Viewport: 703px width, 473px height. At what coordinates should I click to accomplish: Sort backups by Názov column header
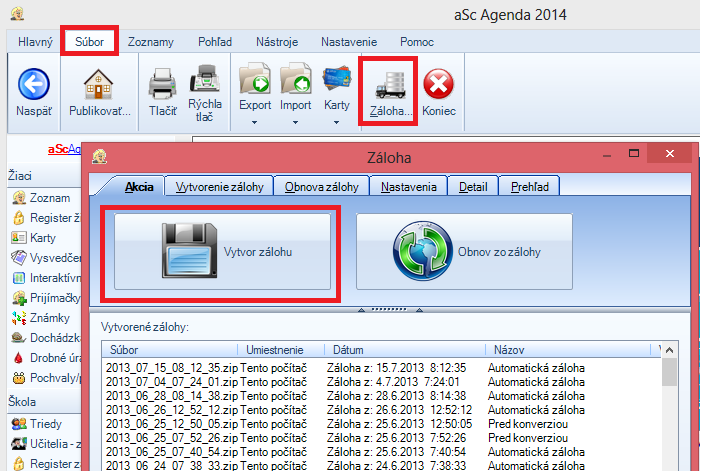568,350
